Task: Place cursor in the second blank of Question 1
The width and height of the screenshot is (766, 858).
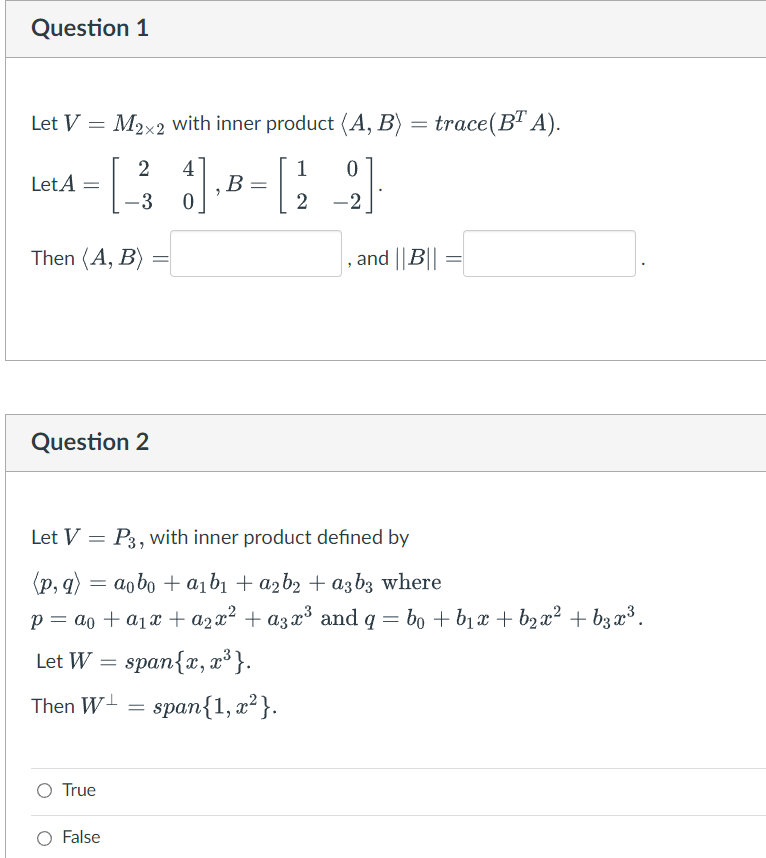Action: click(548, 252)
